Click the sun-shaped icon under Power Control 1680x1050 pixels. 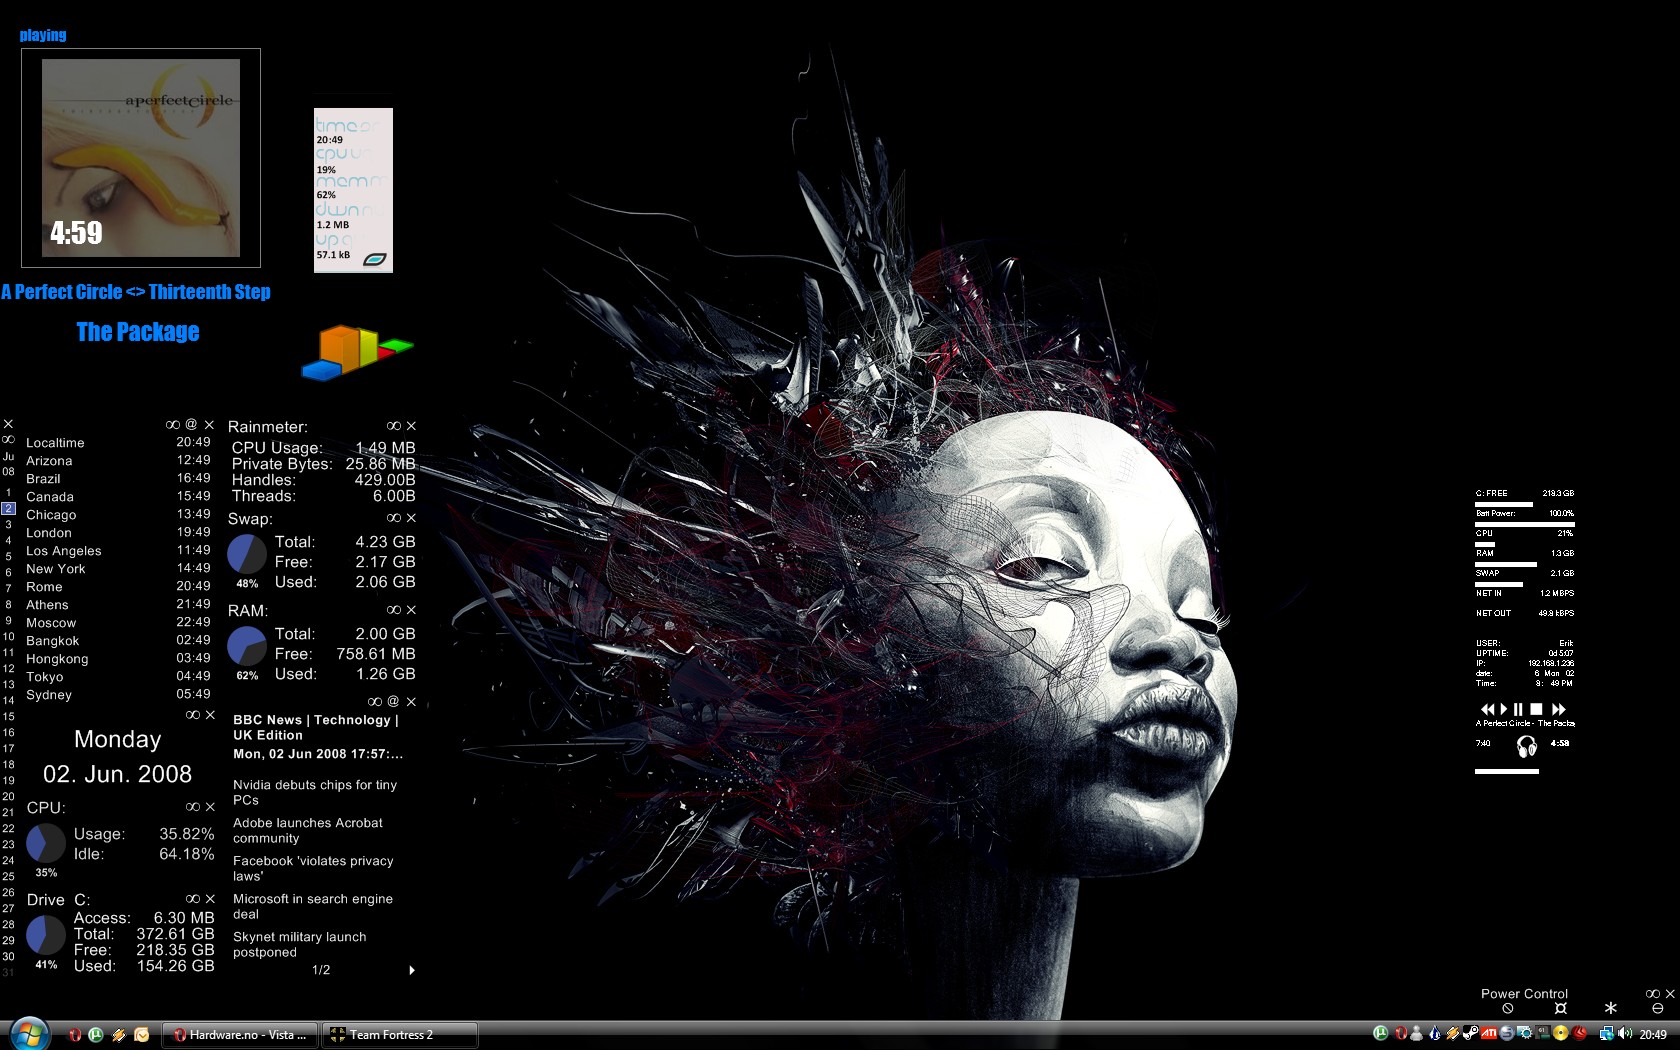point(1561,1008)
